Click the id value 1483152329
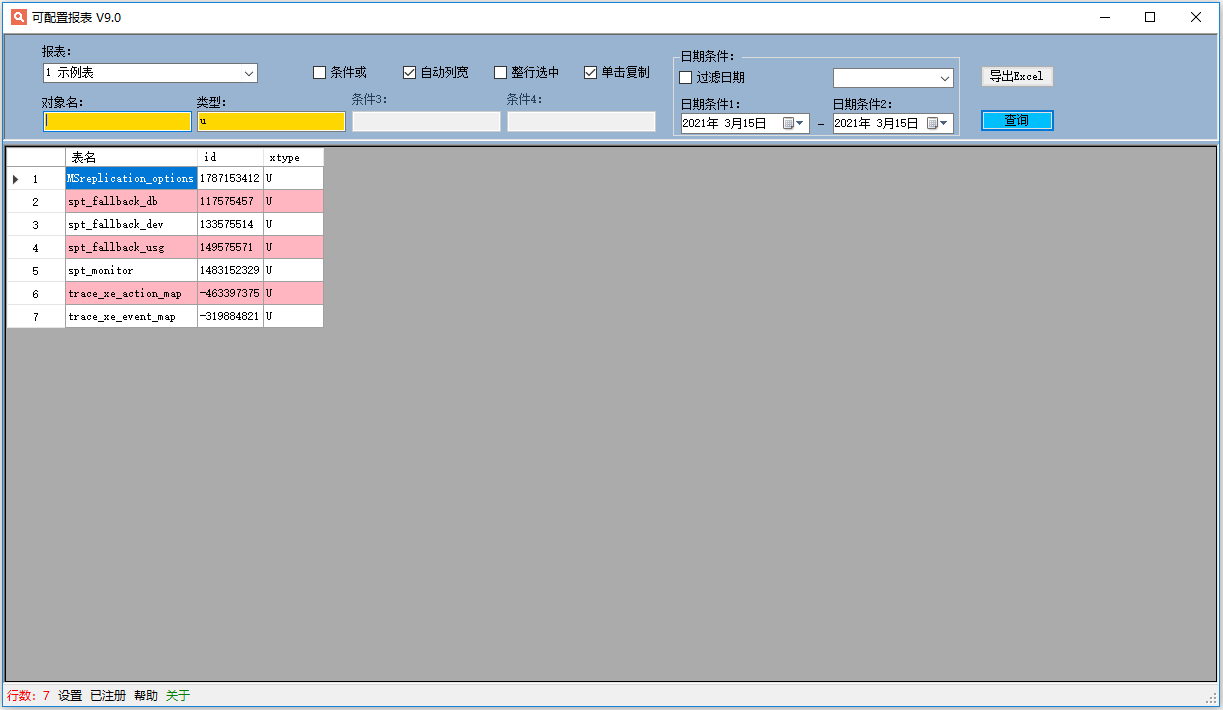The width and height of the screenshot is (1223, 710). click(230, 271)
